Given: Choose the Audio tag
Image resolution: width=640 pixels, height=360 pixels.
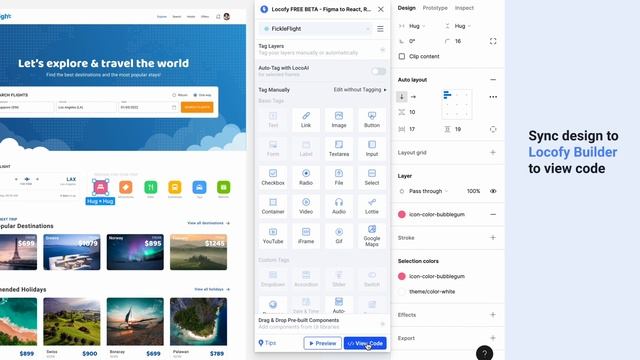Looking at the screenshot, I should pos(339,207).
